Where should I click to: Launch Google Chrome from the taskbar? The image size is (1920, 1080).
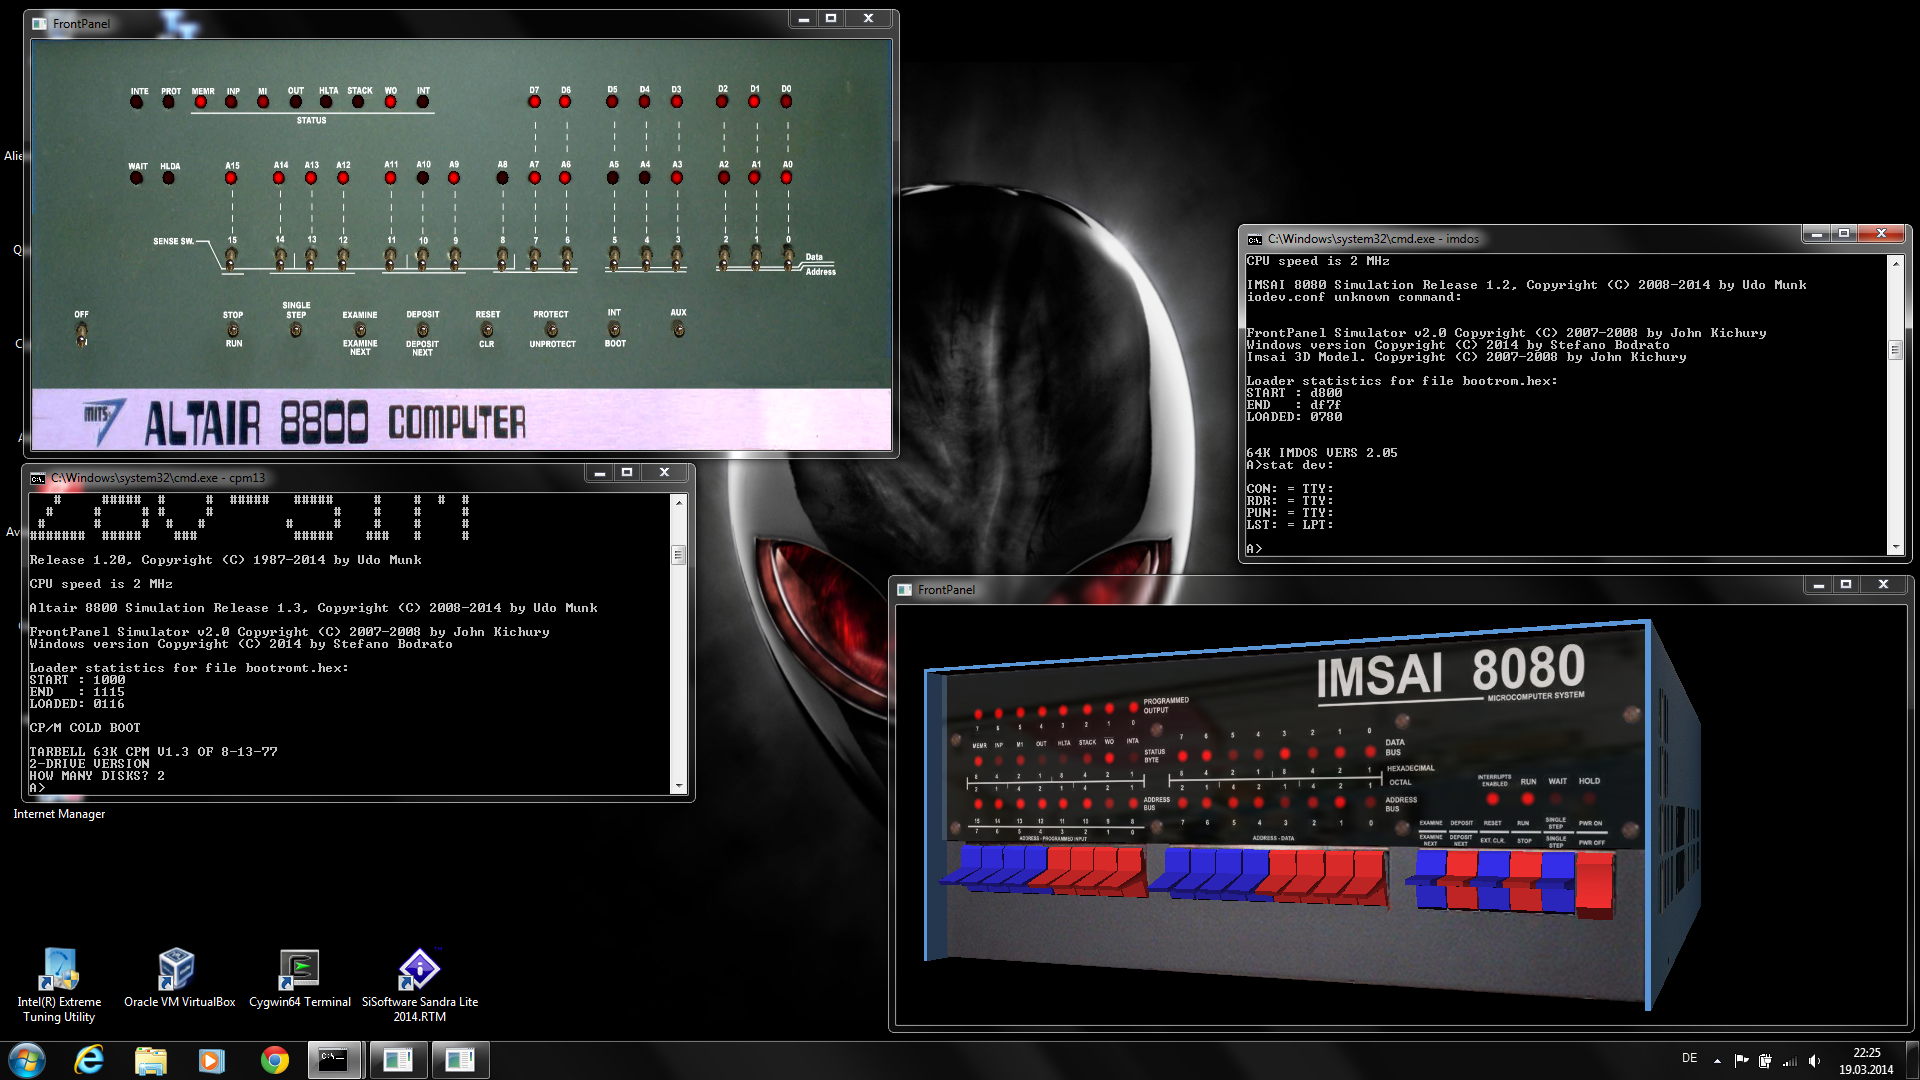(x=274, y=1059)
